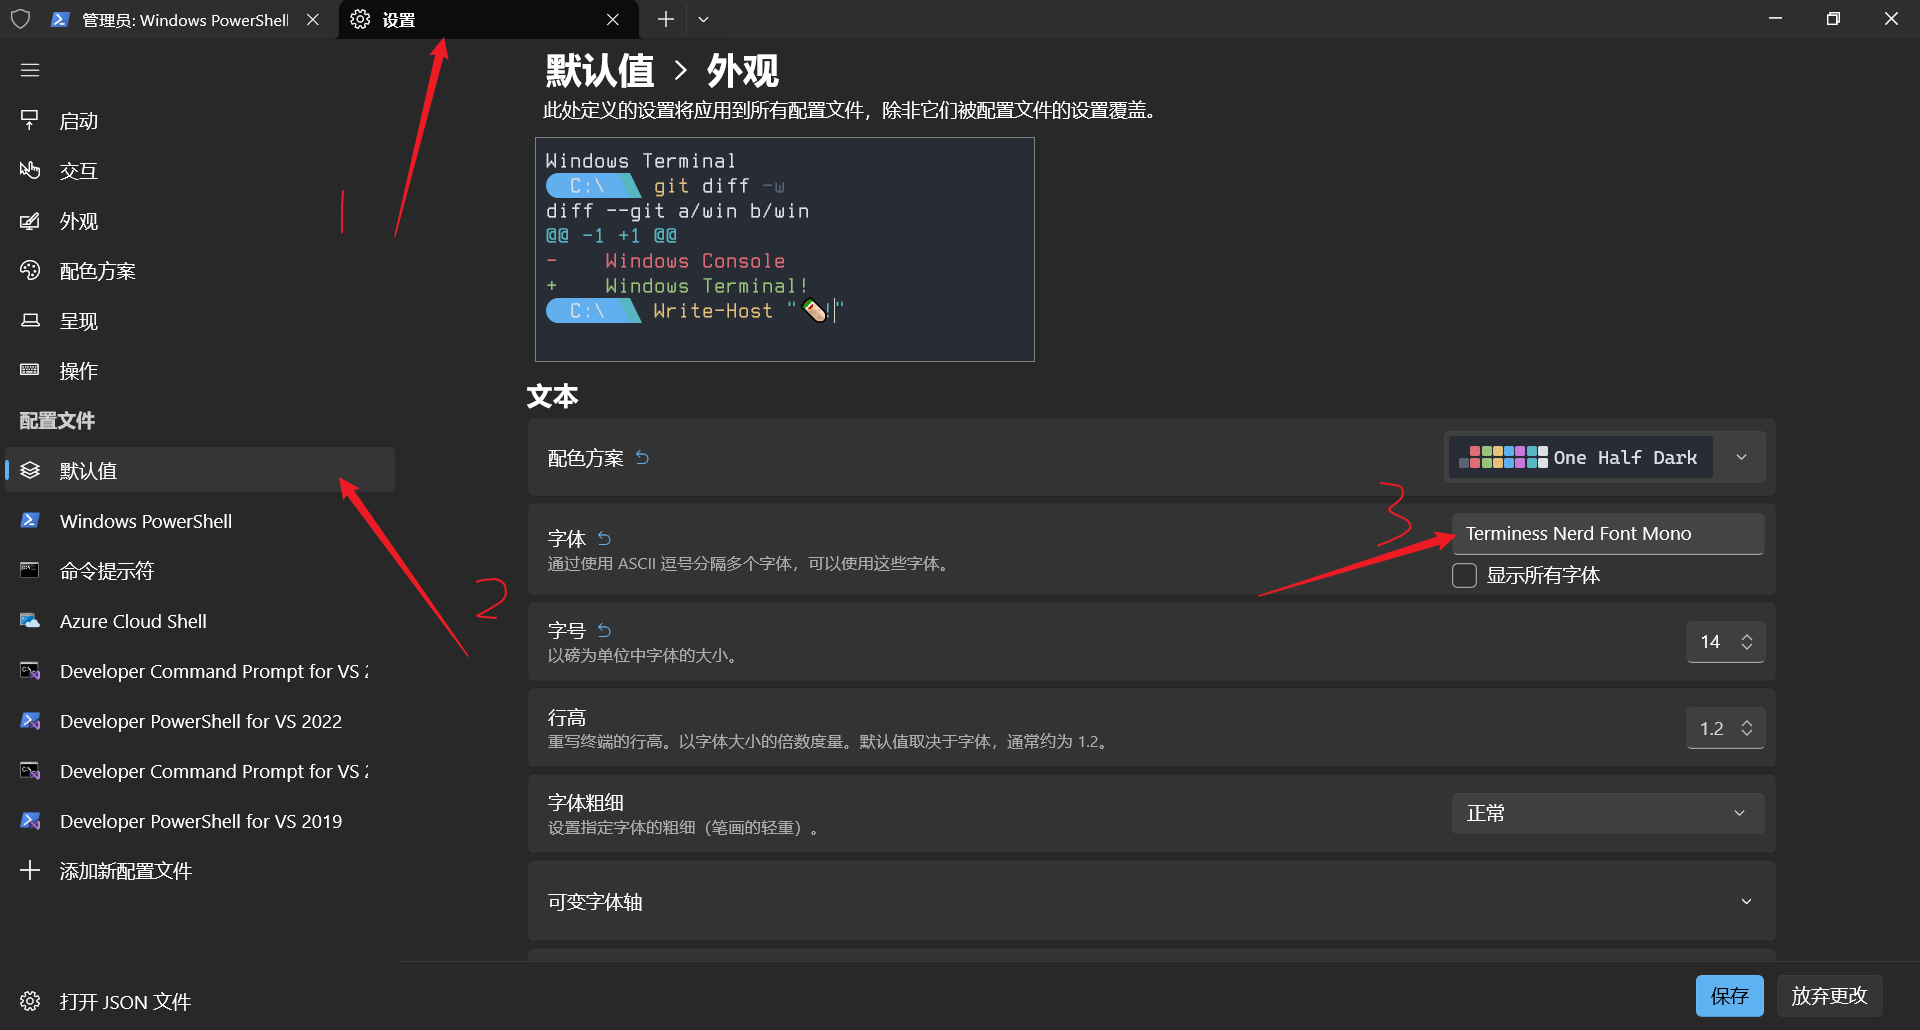Click the 配色方案 palette icon in sidebar
This screenshot has width=1920, height=1030.
(30, 271)
